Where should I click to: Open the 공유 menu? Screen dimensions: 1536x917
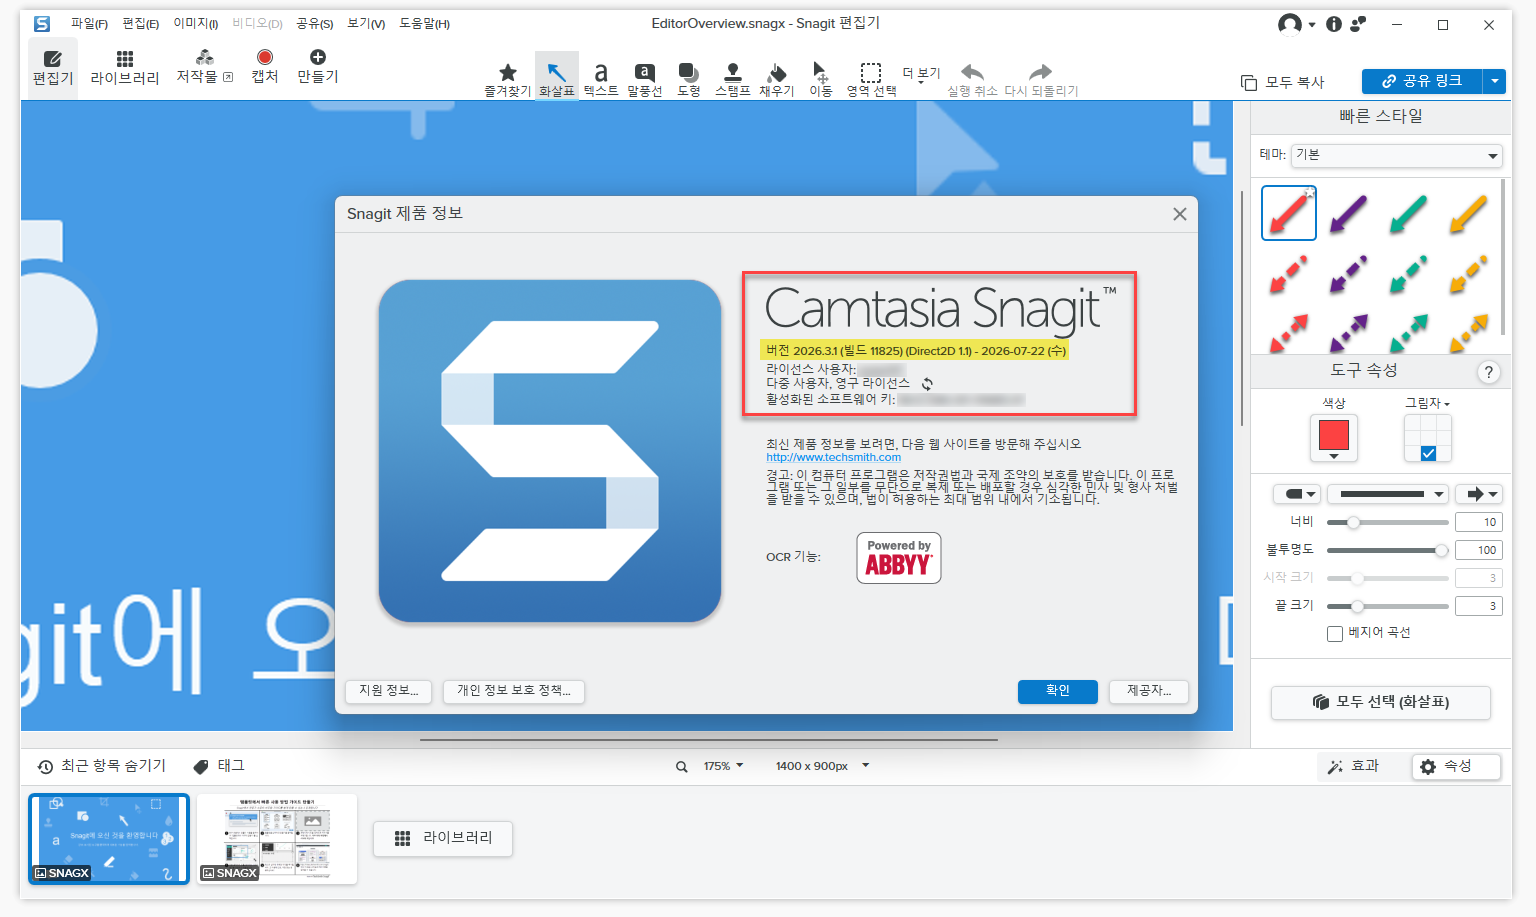click(x=314, y=24)
